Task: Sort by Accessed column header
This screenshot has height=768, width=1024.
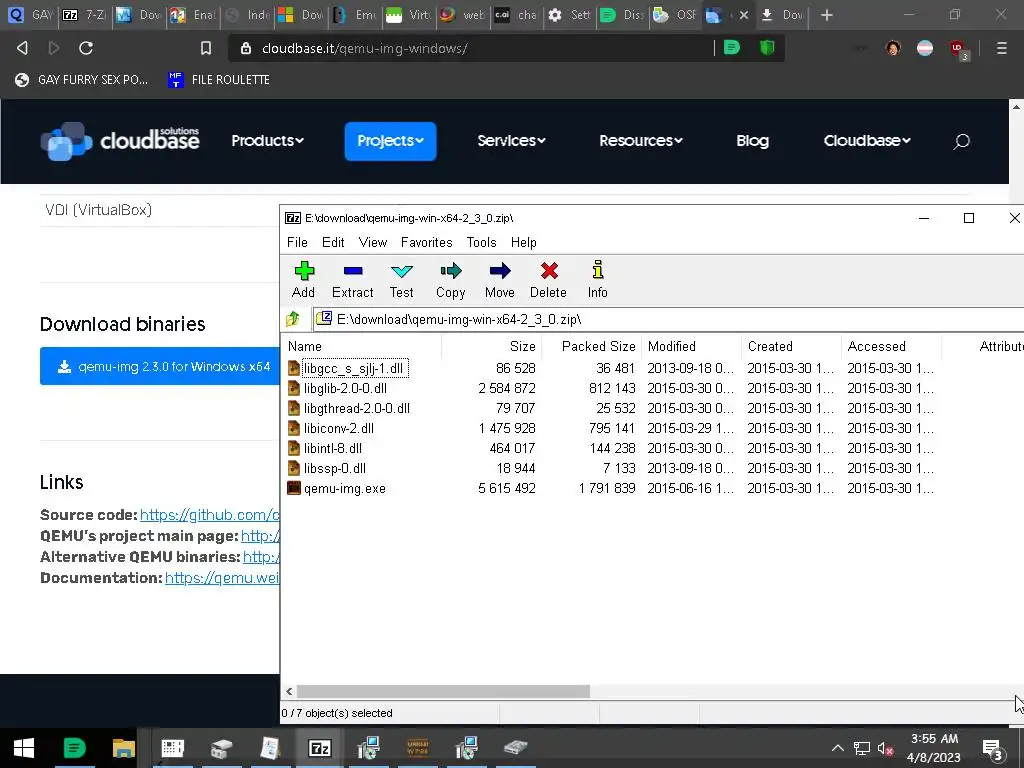Action: point(891,347)
